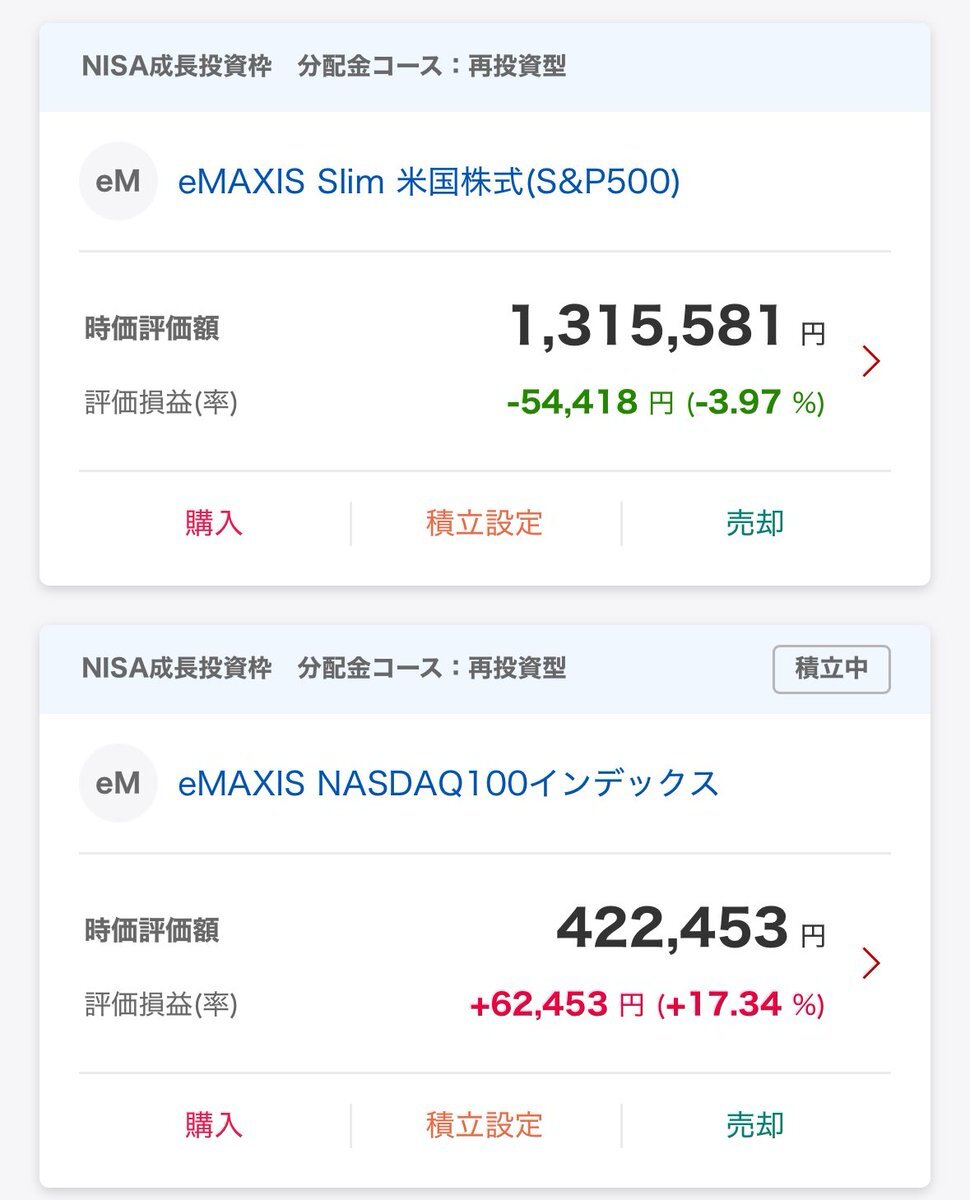Click the +62,453 円 gain figure
Viewport: 970px width, 1200px height.
[557, 1004]
